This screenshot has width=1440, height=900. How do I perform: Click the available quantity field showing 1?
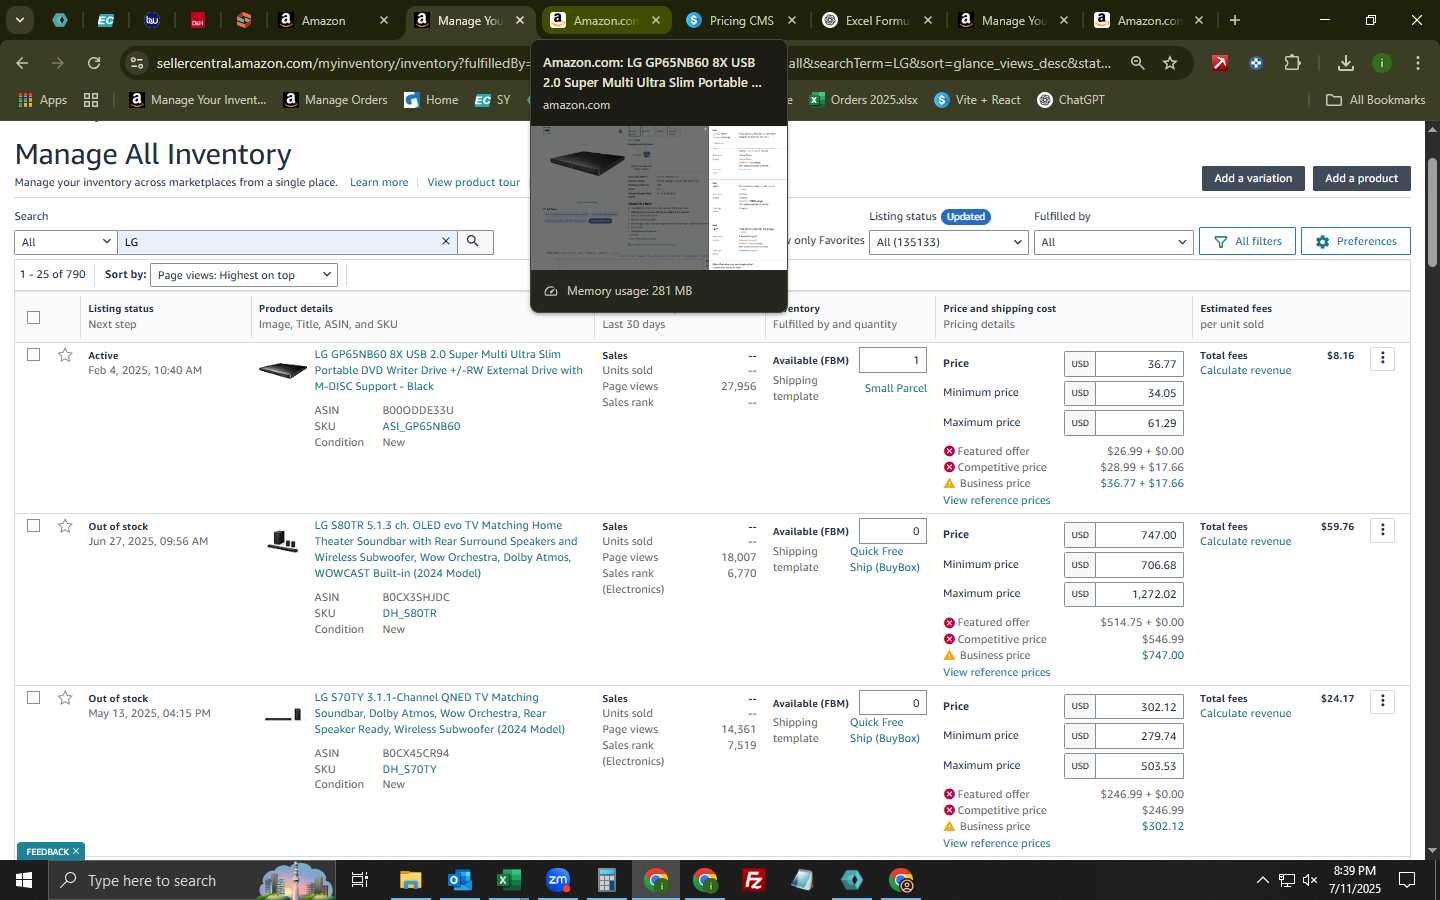coord(893,360)
